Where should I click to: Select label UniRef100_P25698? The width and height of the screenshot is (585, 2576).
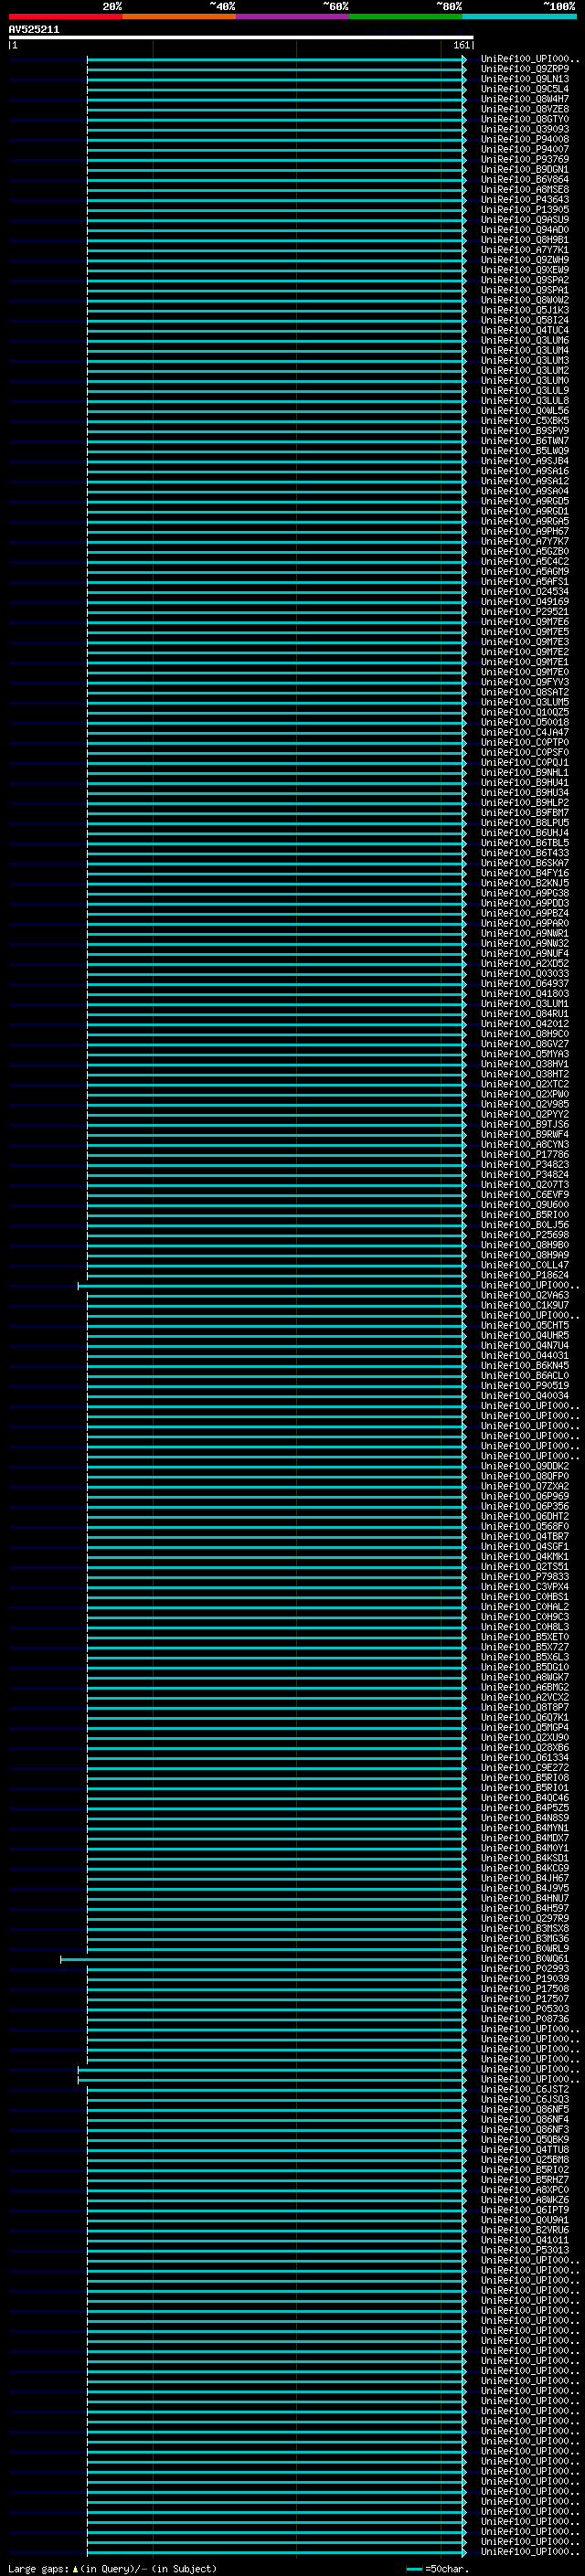pyautogui.click(x=525, y=1235)
